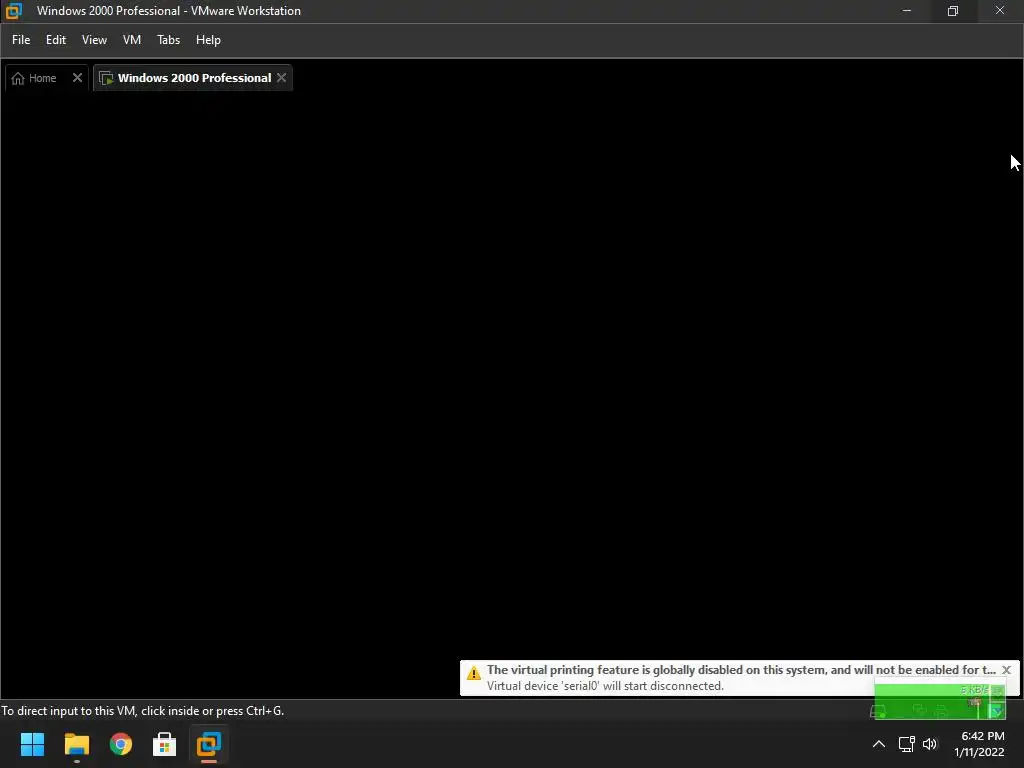Click the virtual printing feature warning text
Viewport: 1024px width, 768px height.
pos(741,669)
